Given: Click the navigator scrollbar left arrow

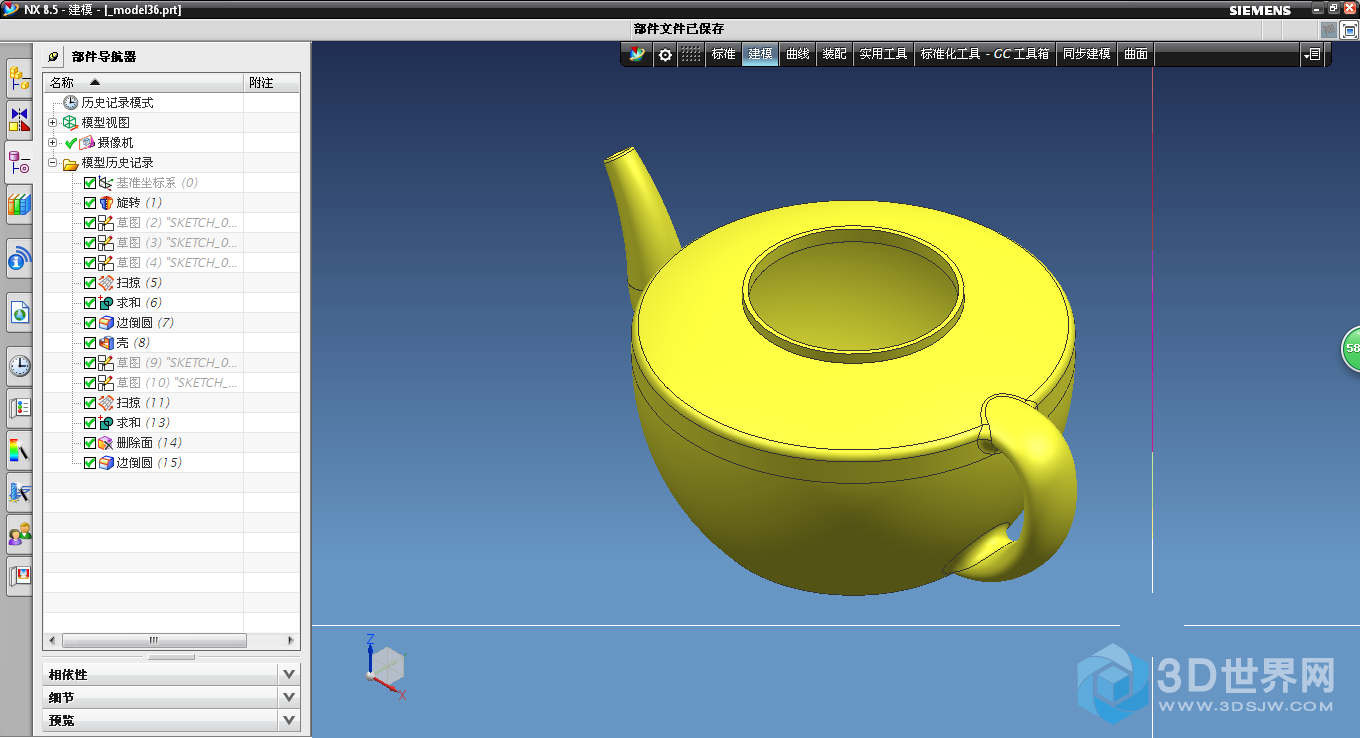Looking at the screenshot, I should pos(52,640).
